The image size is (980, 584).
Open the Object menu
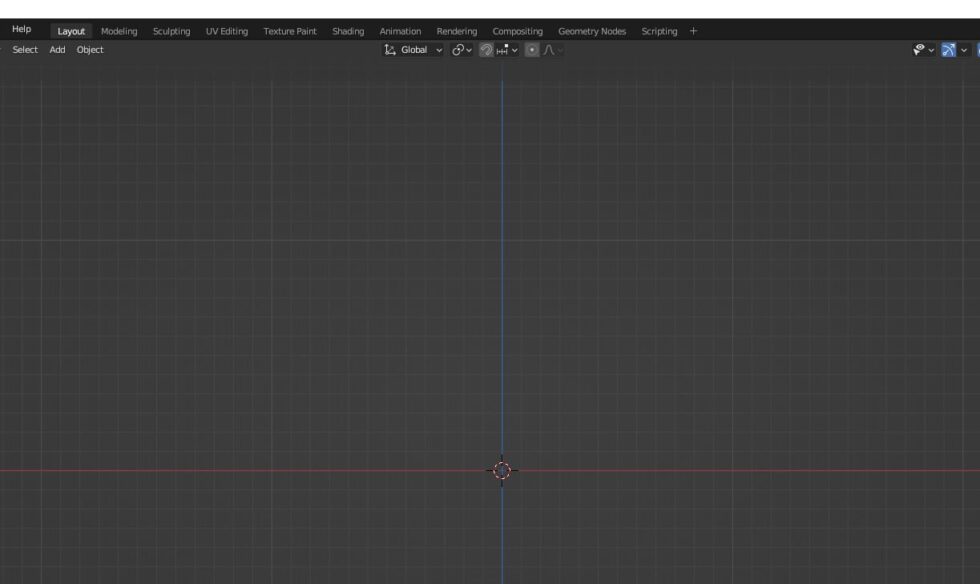(x=90, y=49)
